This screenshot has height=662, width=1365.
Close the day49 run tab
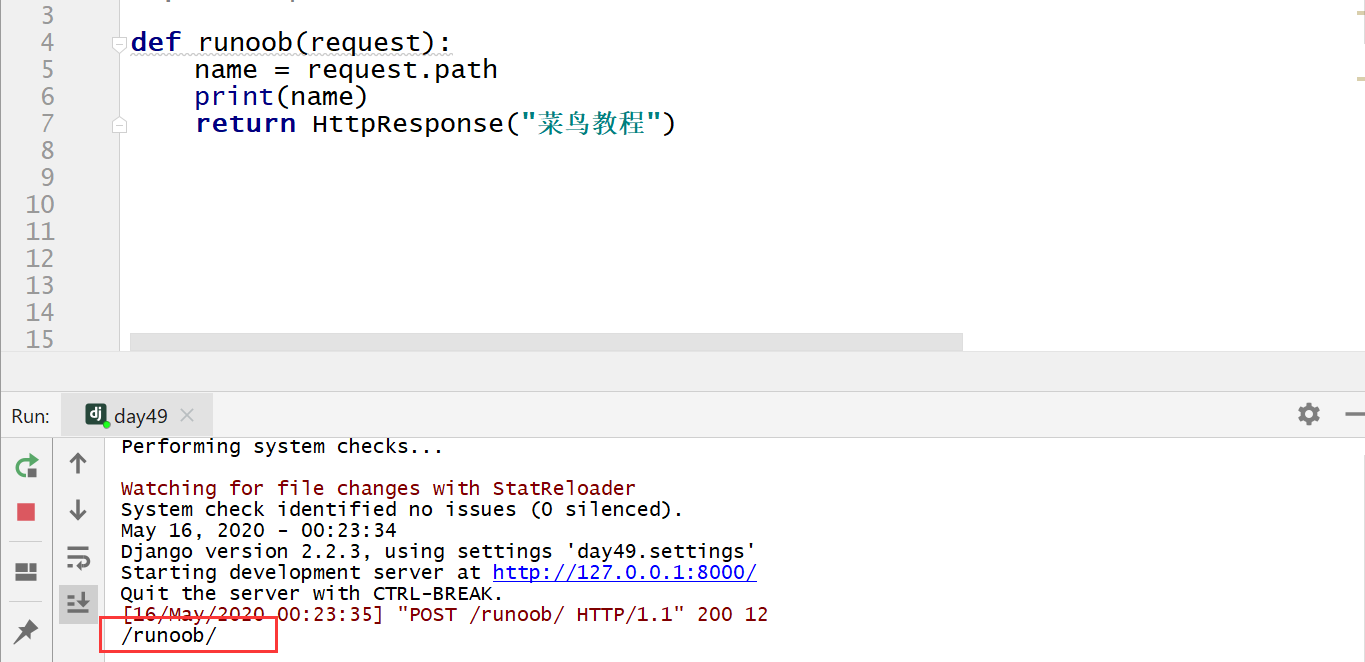187,416
